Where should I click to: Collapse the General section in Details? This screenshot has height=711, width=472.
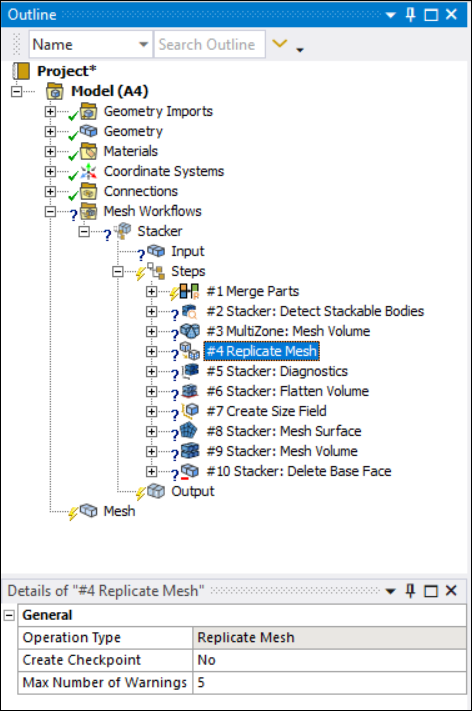(x=9, y=615)
